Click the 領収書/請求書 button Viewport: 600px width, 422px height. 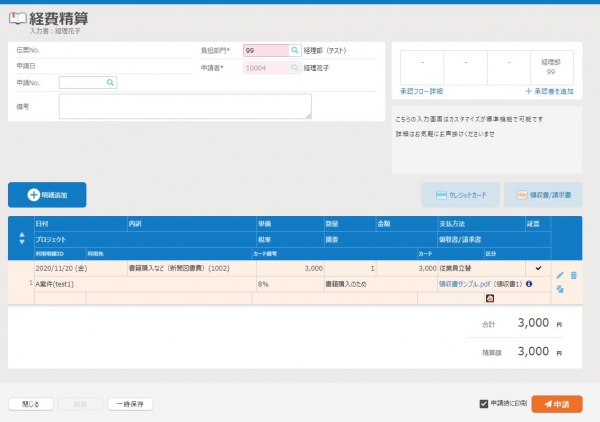(x=543, y=195)
